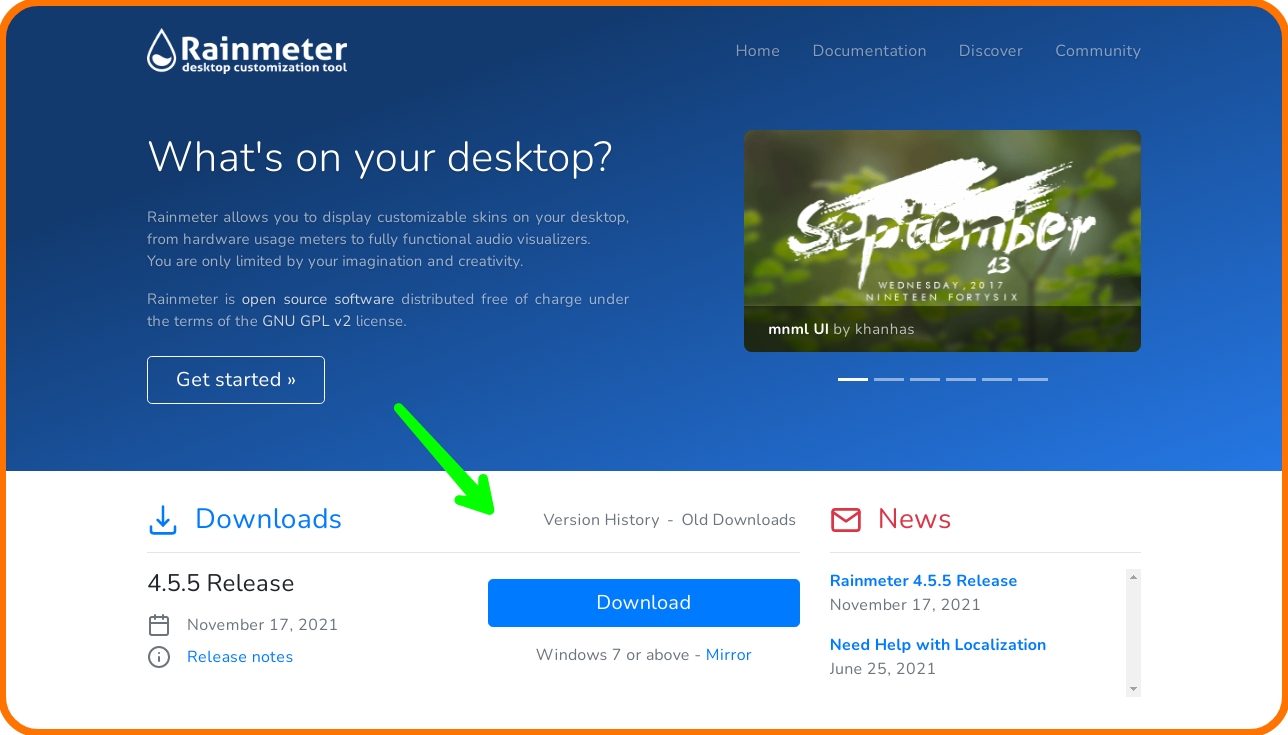Click the News scrollbar down arrow

click(1133, 689)
